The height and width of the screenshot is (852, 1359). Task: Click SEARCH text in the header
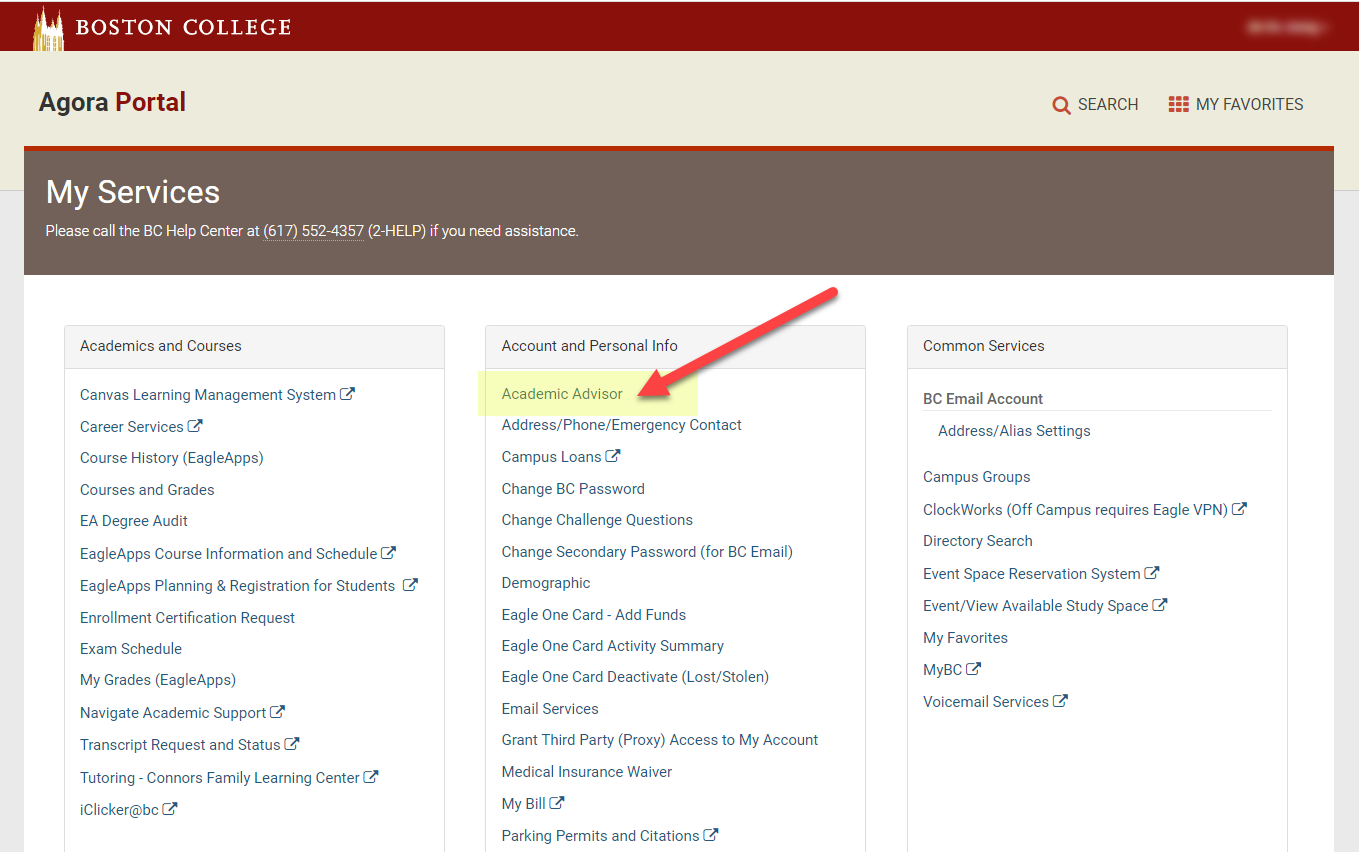[x=1108, y=104]
